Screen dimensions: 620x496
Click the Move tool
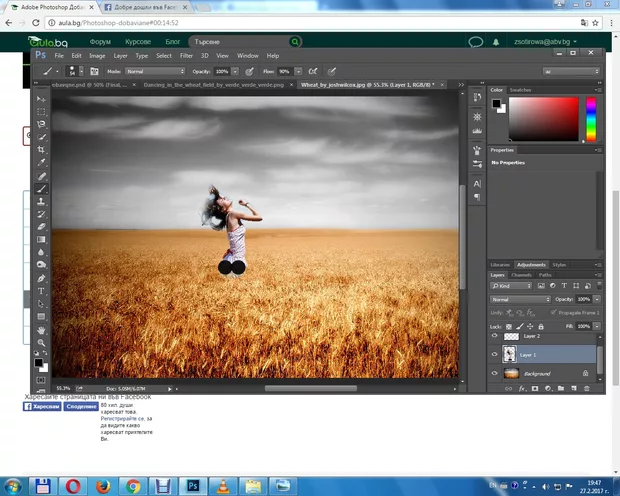pyautogui.click(x=41, y=99)
